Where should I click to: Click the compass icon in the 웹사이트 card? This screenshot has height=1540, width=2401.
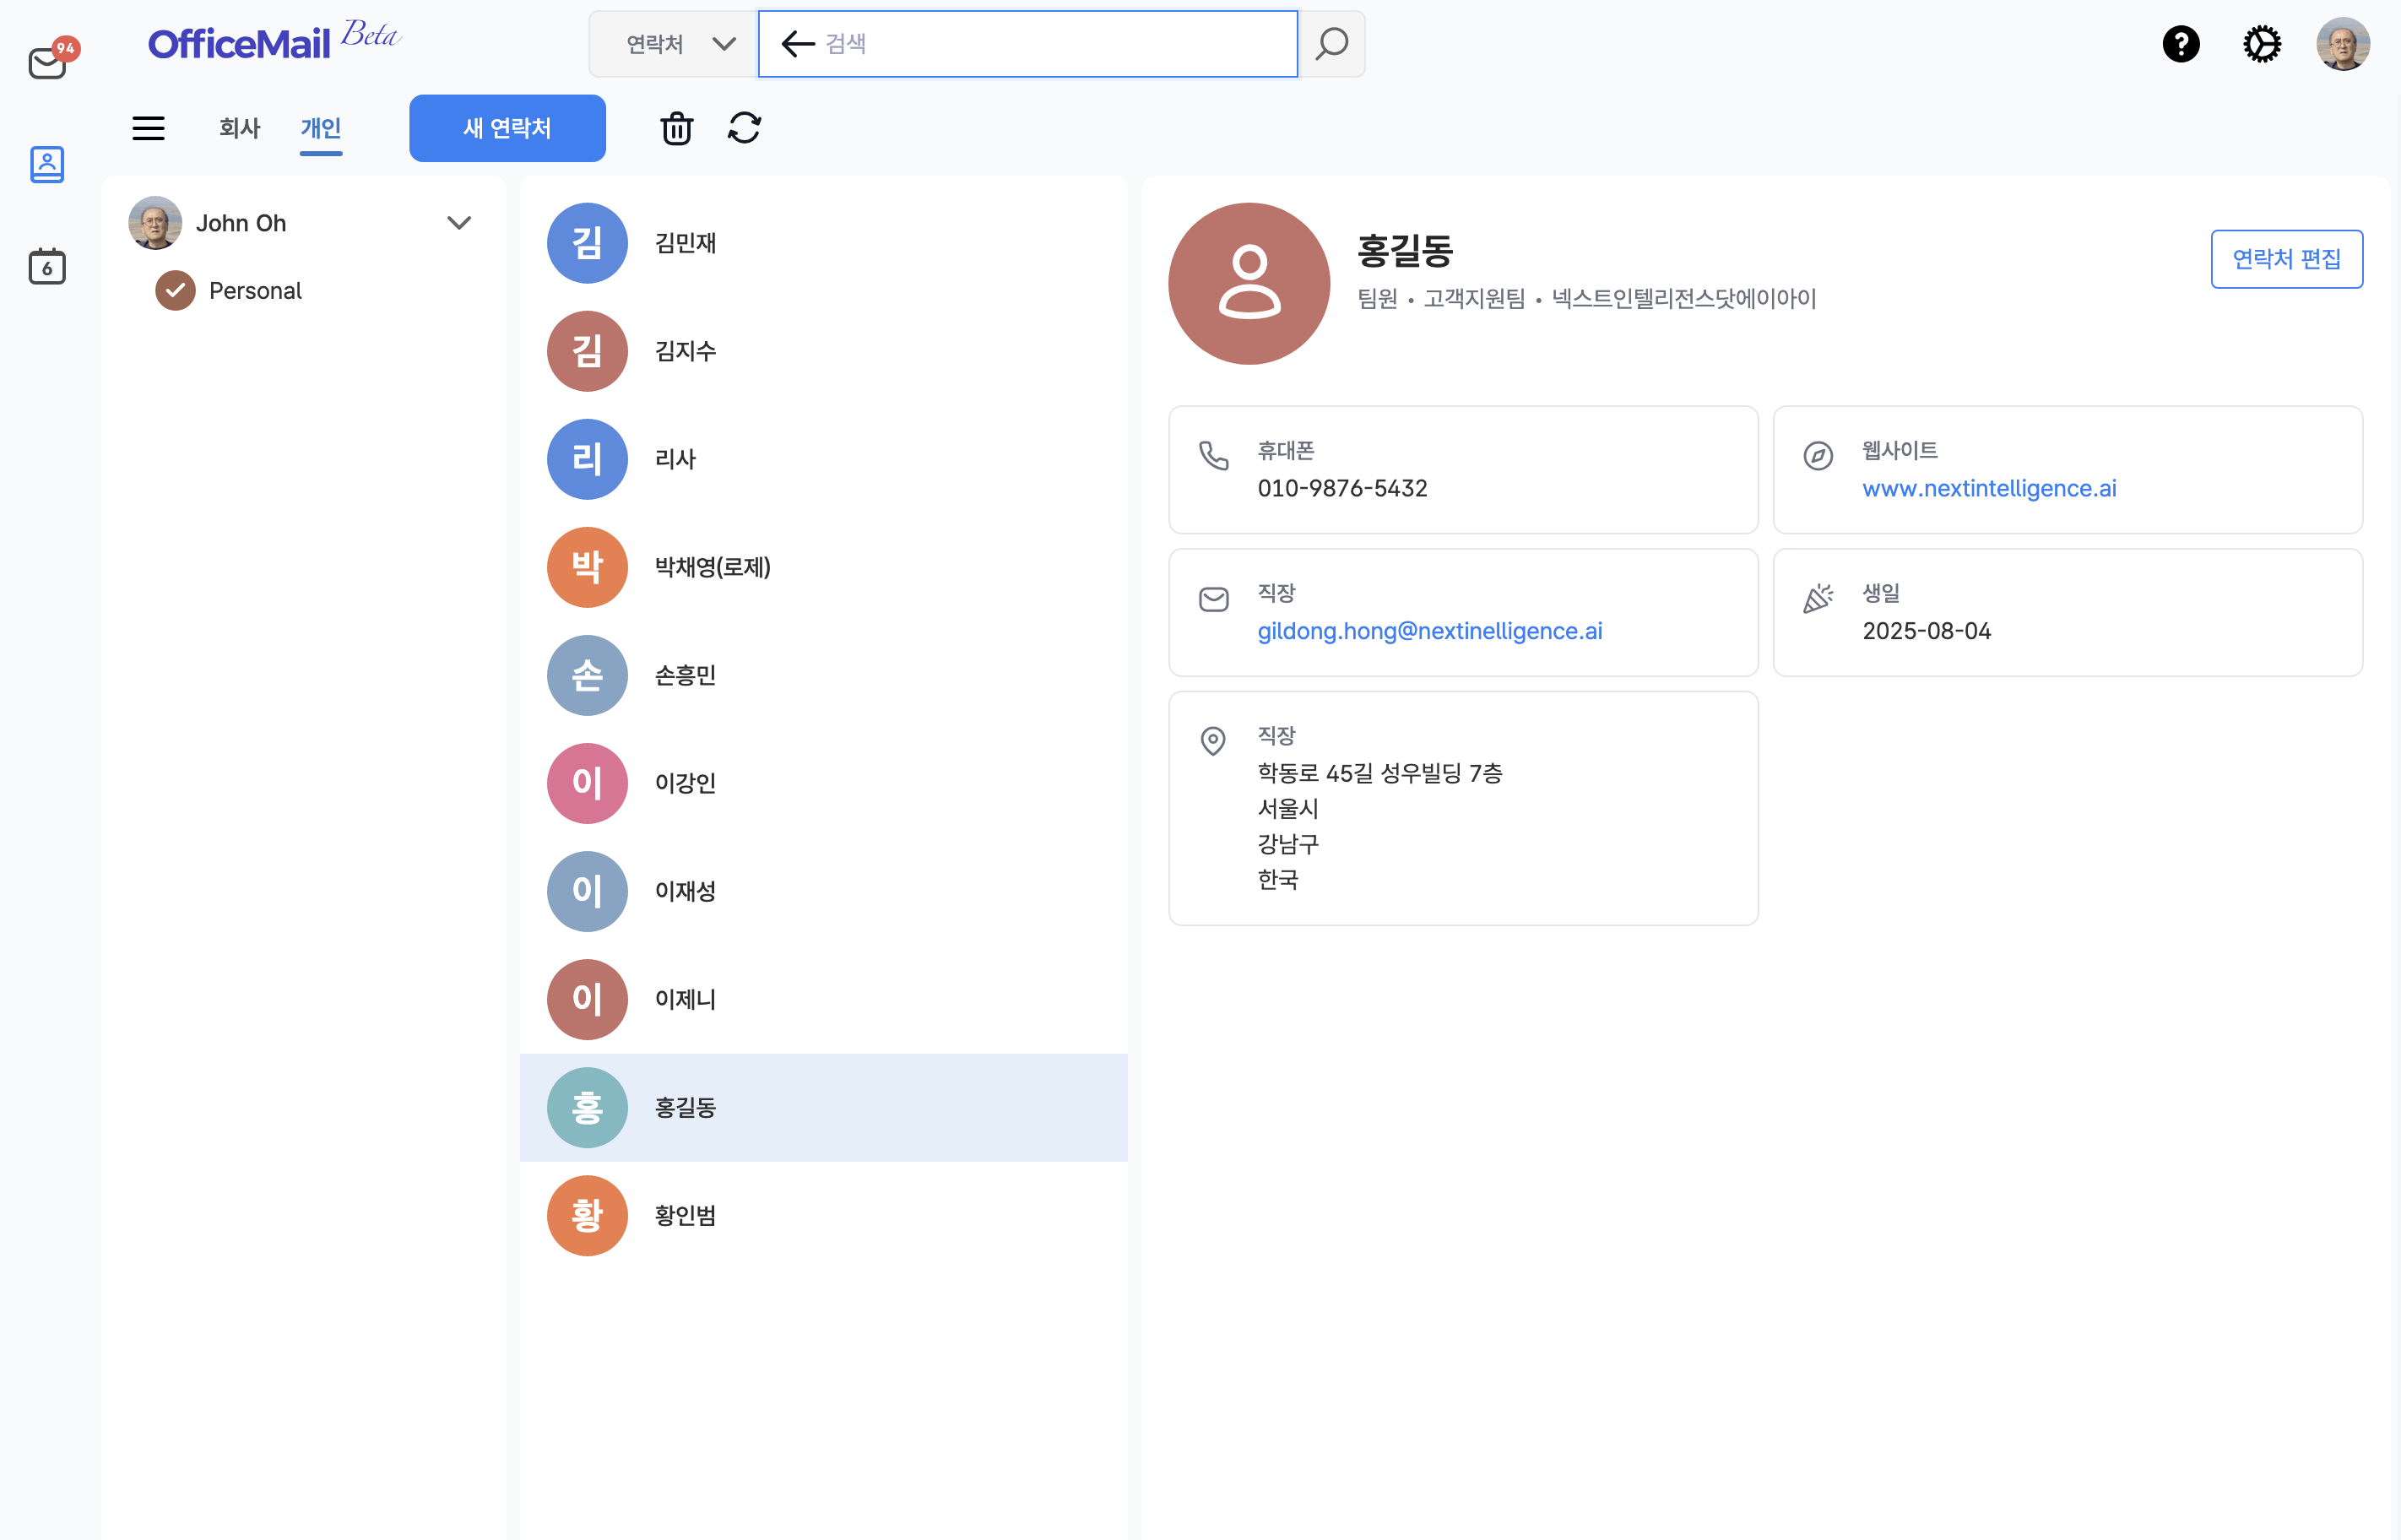coord(1818,456)
